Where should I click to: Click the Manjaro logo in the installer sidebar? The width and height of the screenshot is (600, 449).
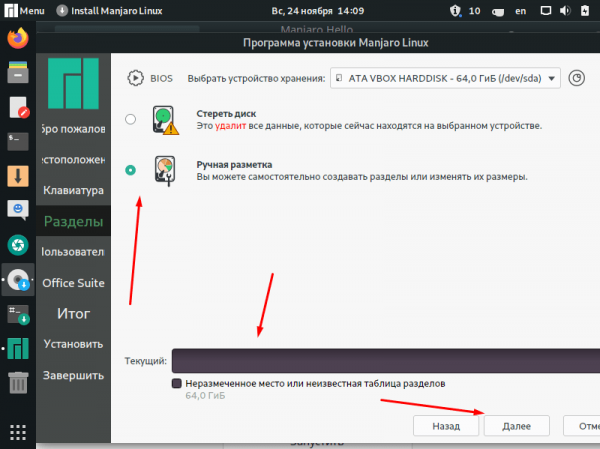[73, 84]
